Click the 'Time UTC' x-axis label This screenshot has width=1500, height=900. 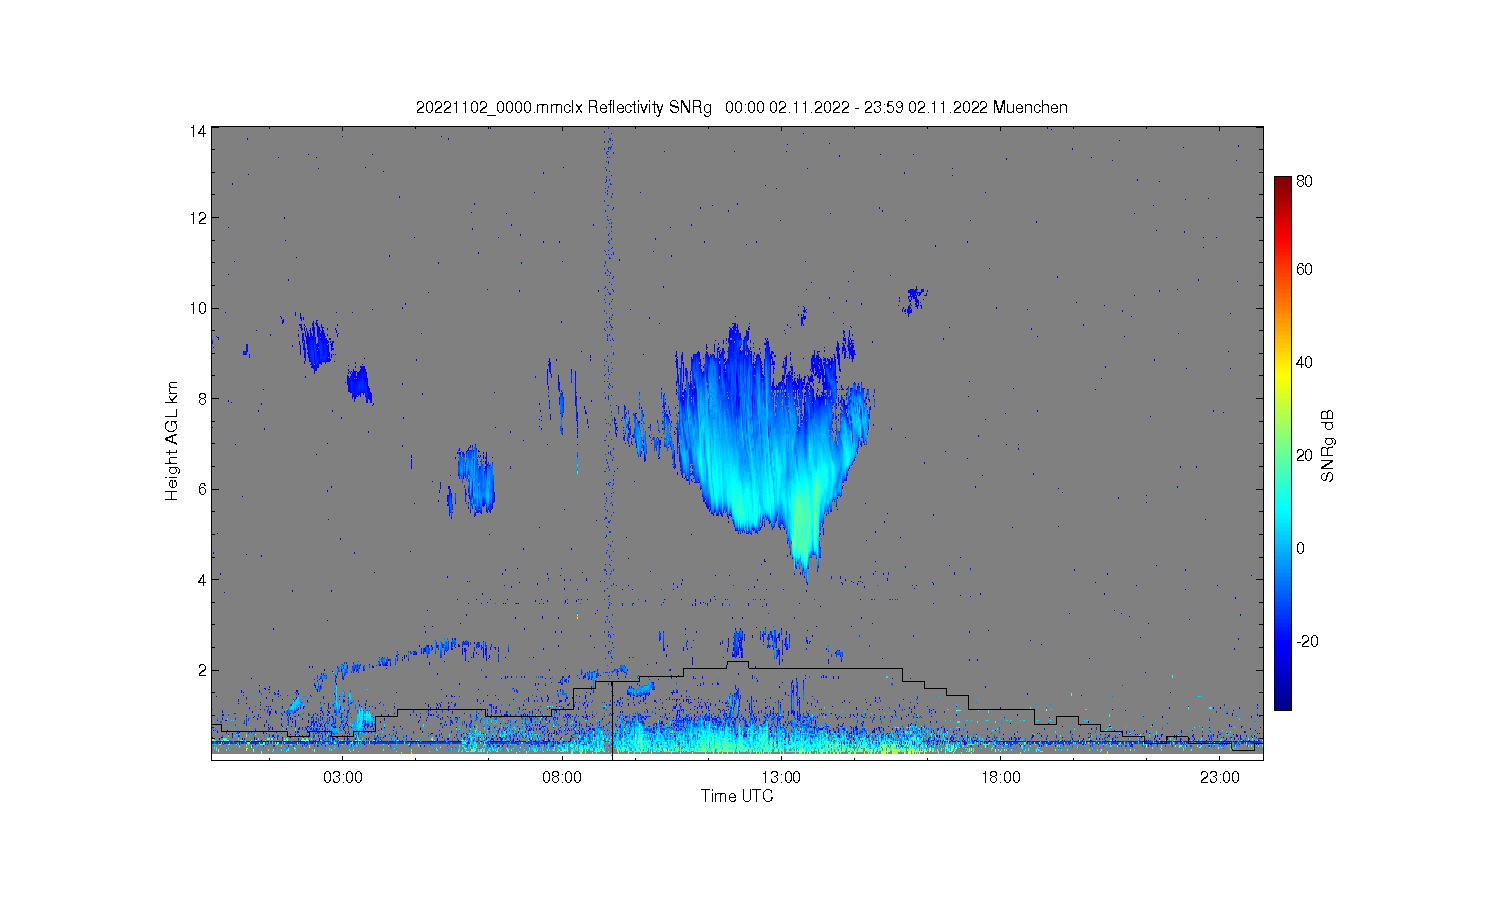point(737,796)
